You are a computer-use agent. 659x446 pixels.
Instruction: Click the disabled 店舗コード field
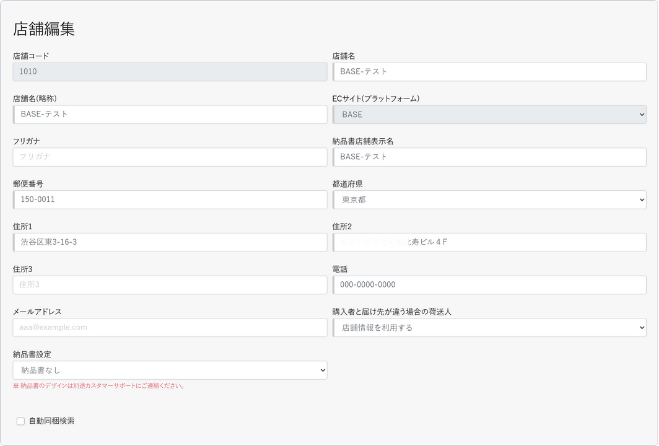[170, 72]
